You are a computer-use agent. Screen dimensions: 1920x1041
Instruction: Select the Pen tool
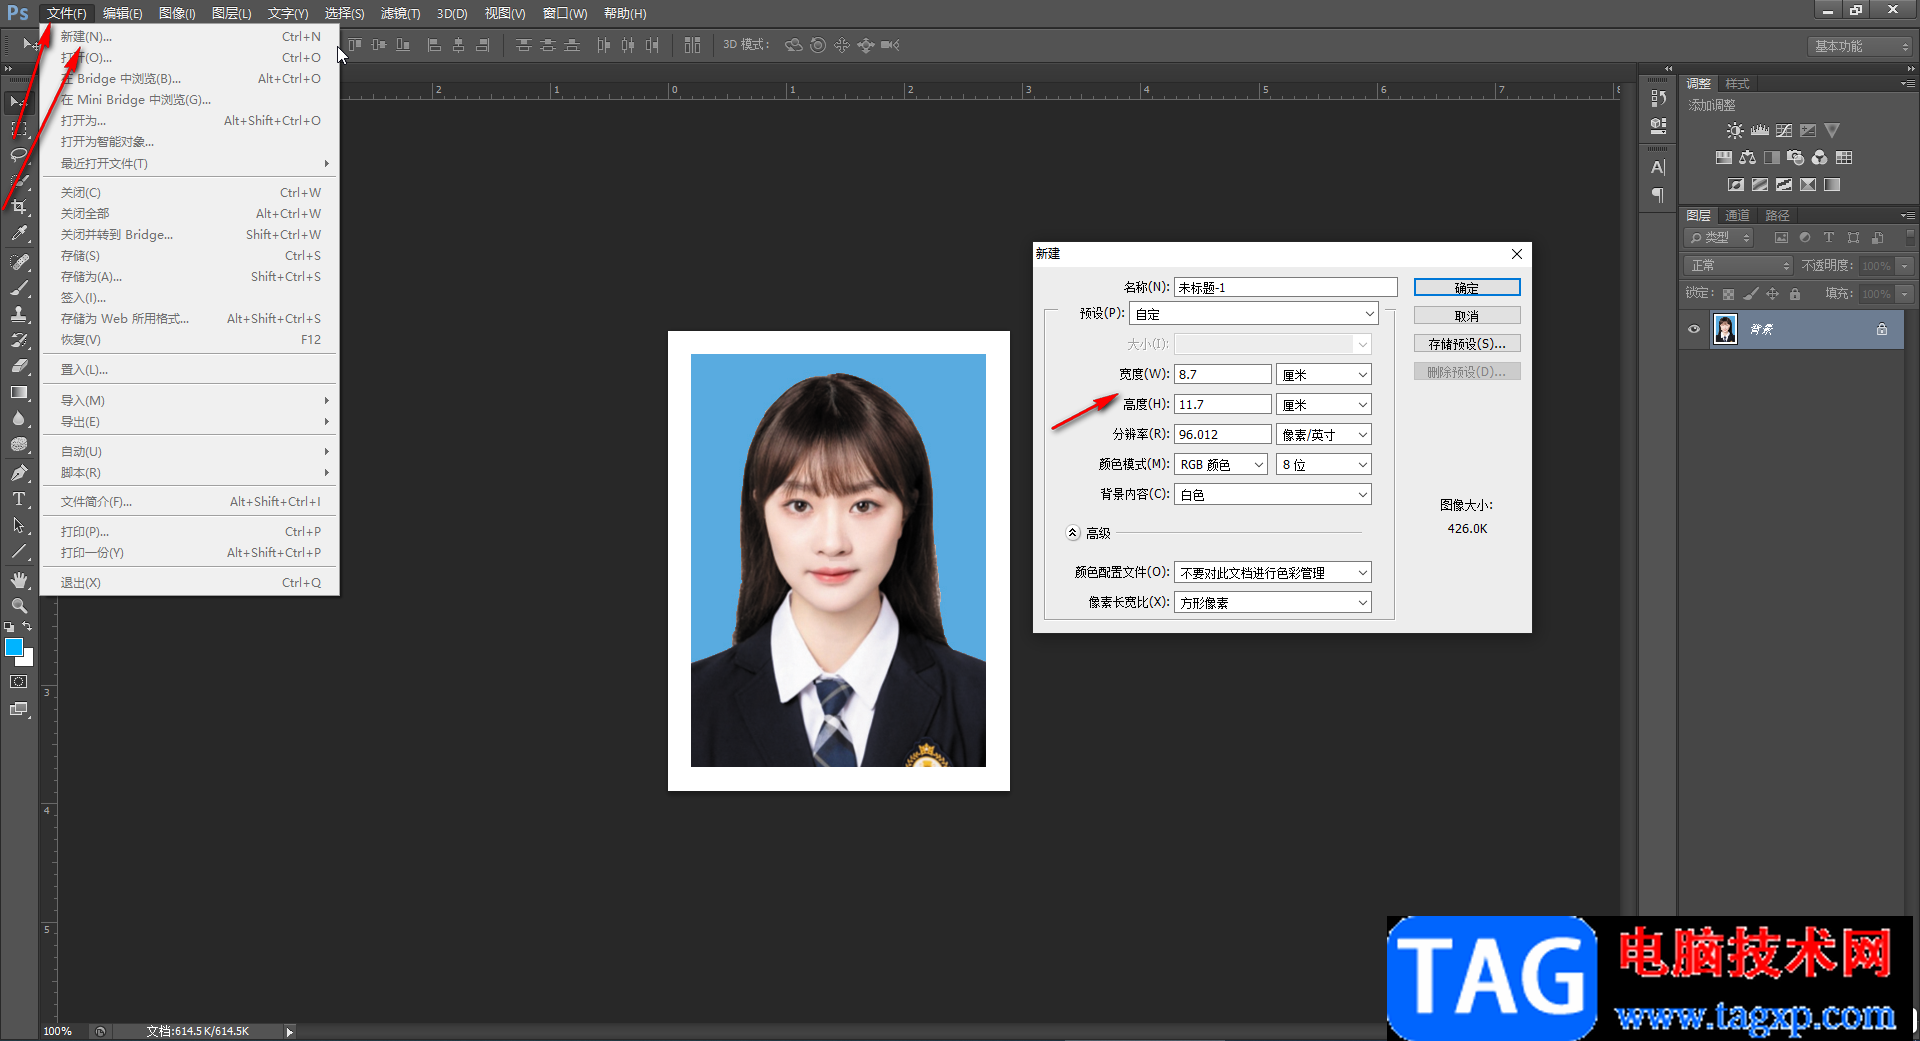pyautogui.click(x=19, y=473)
